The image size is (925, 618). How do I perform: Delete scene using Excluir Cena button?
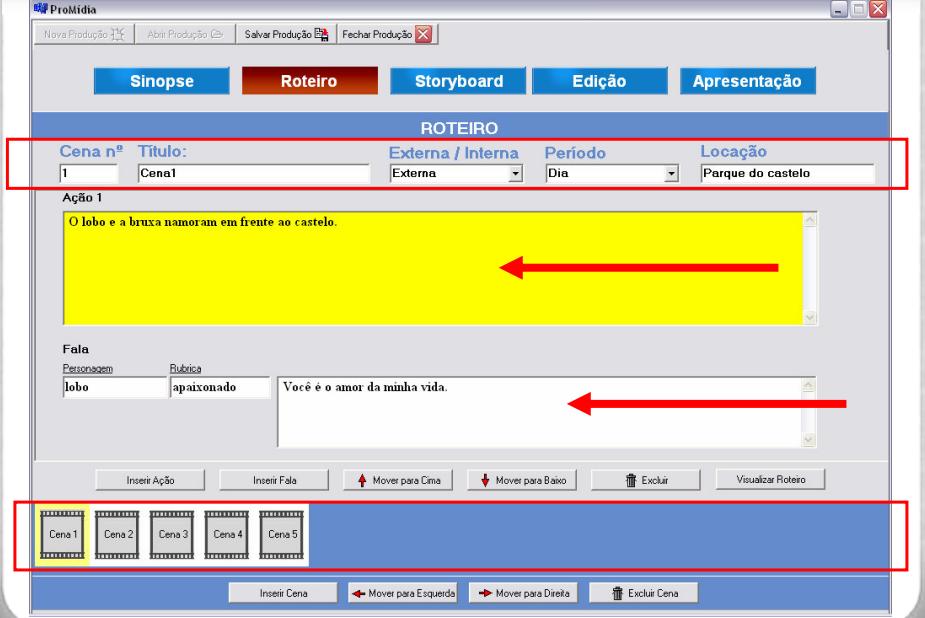[643, 593]
